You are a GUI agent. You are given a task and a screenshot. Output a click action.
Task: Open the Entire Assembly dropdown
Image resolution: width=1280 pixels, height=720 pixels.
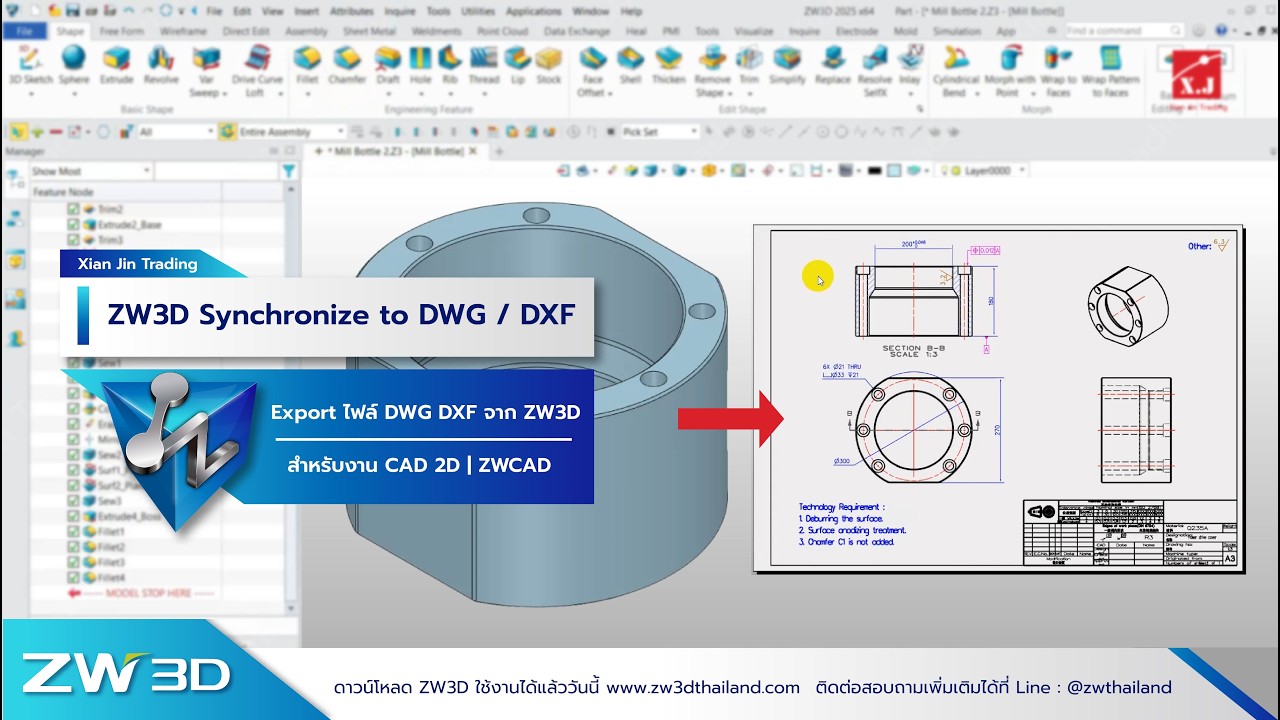(291, 131)
